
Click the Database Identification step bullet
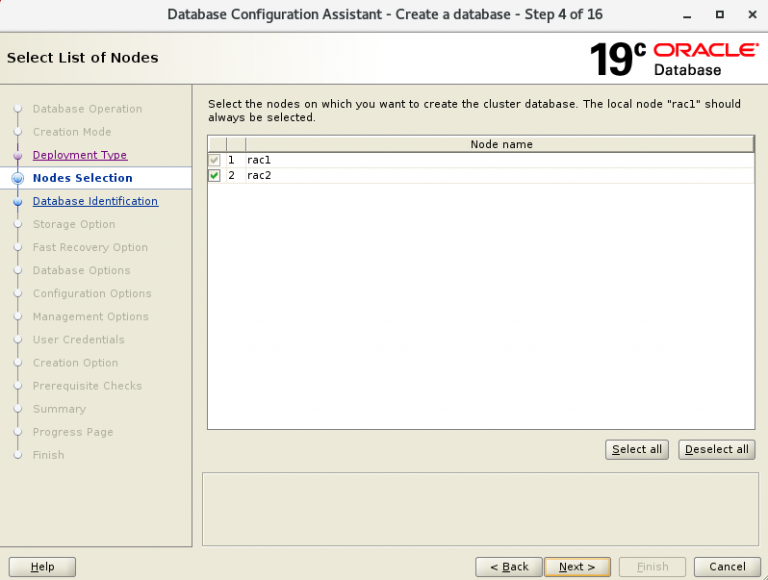pos(17,202)
